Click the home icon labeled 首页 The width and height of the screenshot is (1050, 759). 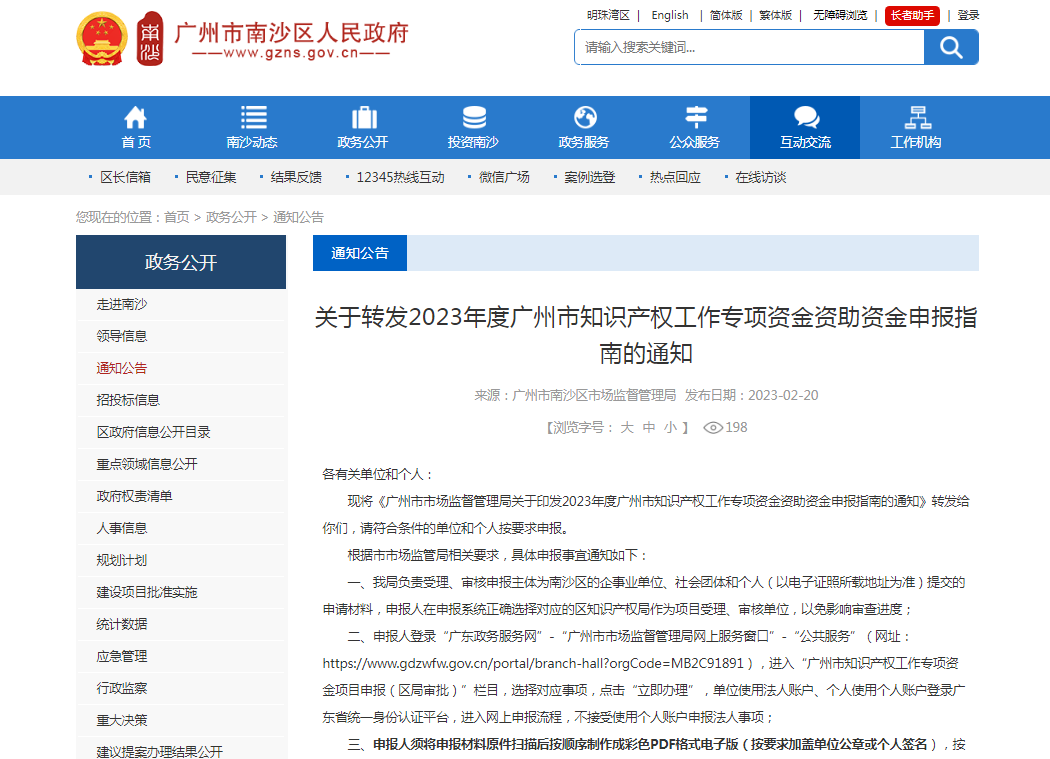tap(135, 118)
